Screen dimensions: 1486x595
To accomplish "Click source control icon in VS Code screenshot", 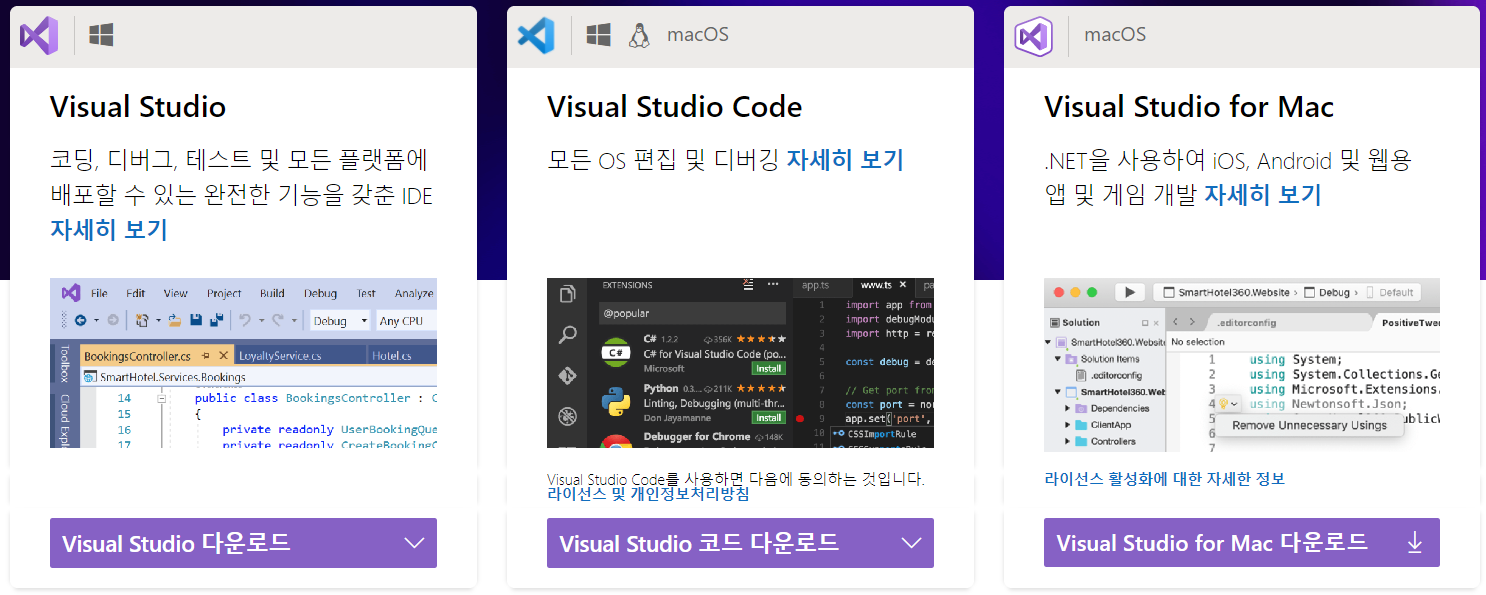I will (x=567, y=375).
